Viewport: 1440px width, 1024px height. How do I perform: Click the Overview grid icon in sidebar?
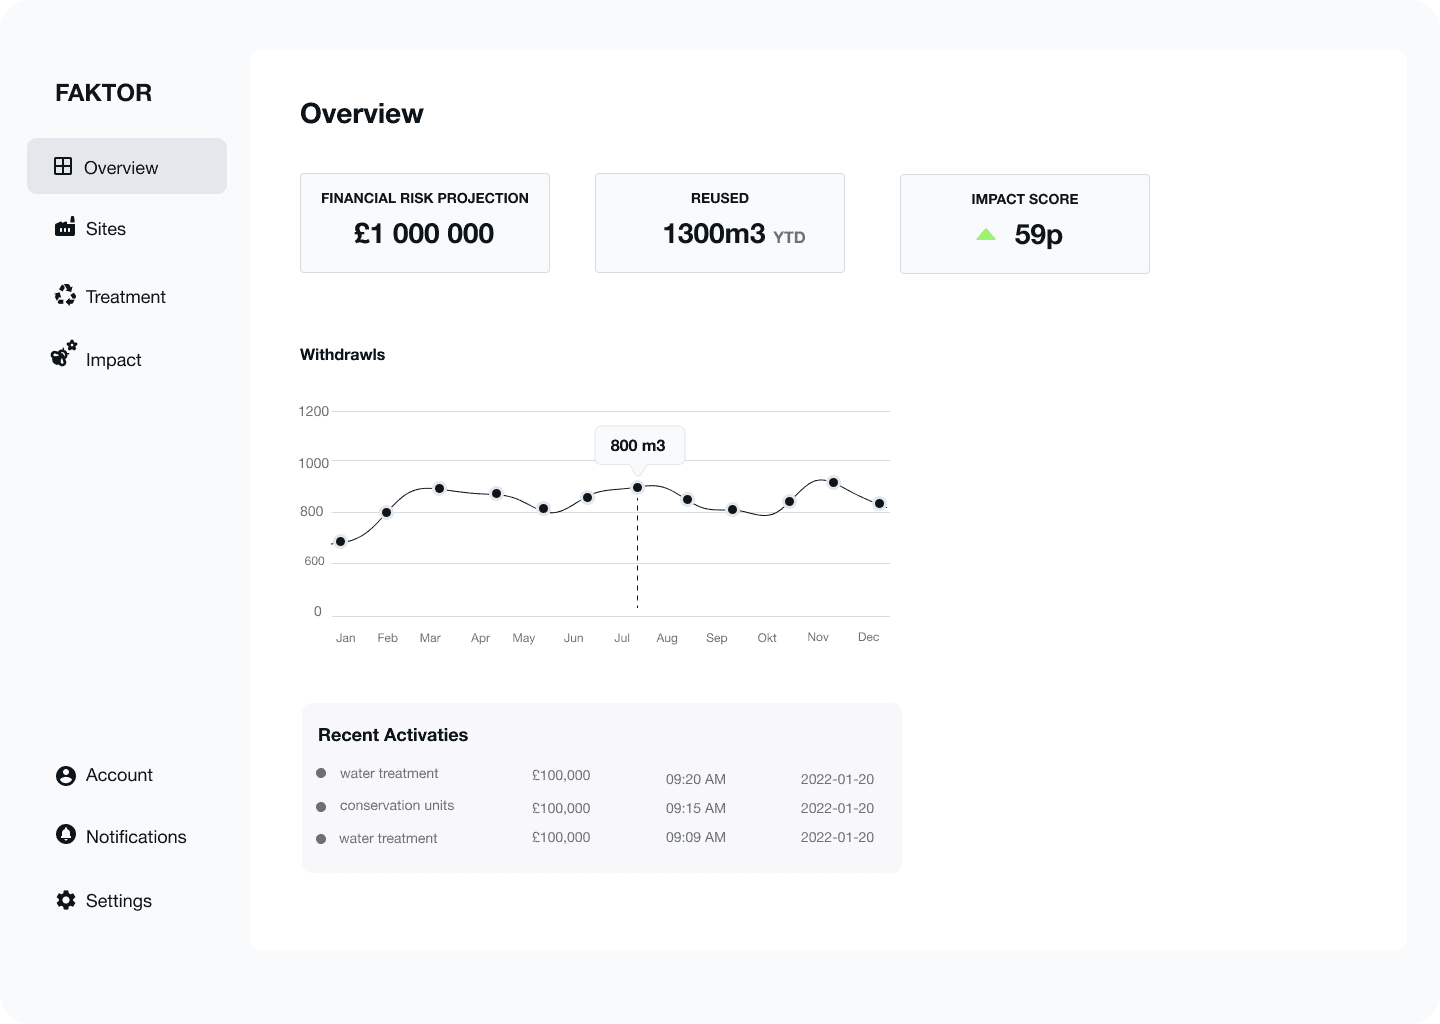(x=63, y=166)
